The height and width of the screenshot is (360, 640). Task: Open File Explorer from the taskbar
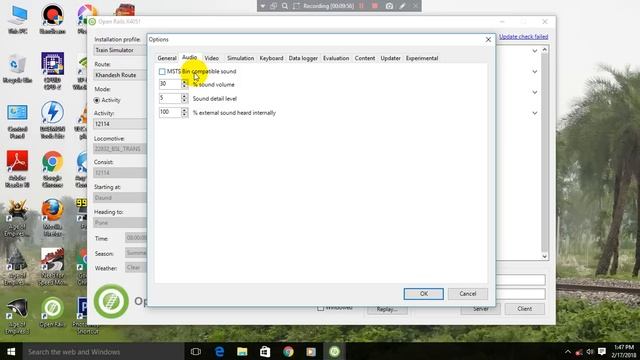[242, 351]
